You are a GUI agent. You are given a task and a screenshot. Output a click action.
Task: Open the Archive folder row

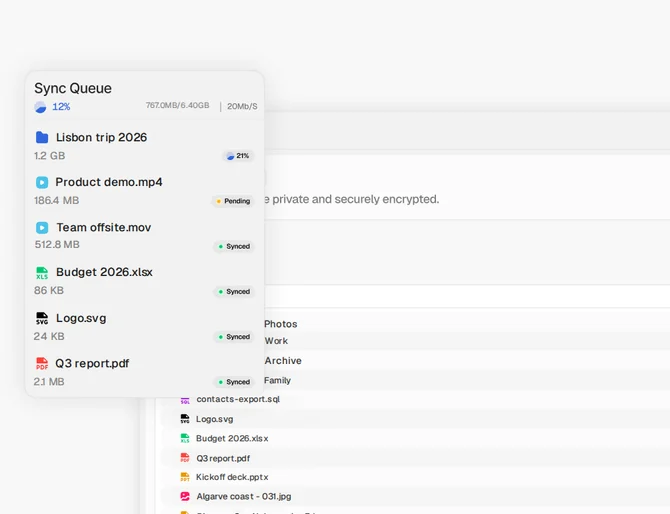coord(283,361)
